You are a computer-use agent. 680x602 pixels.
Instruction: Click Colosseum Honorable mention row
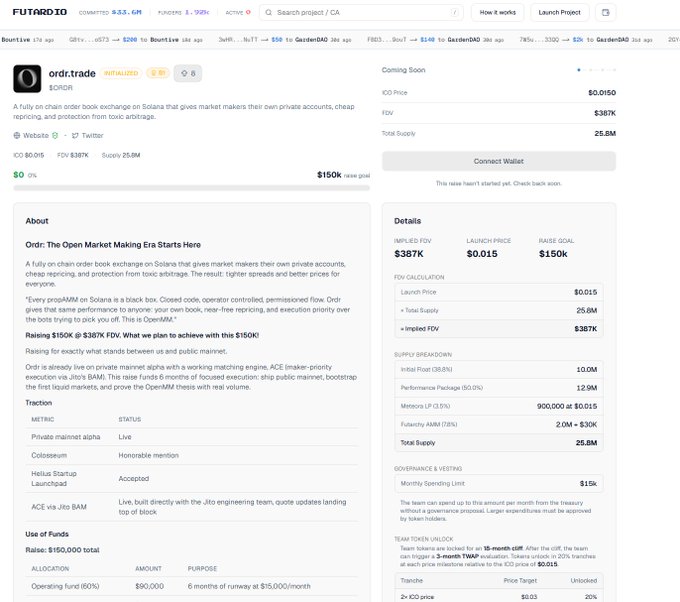[x=192, y=455]
